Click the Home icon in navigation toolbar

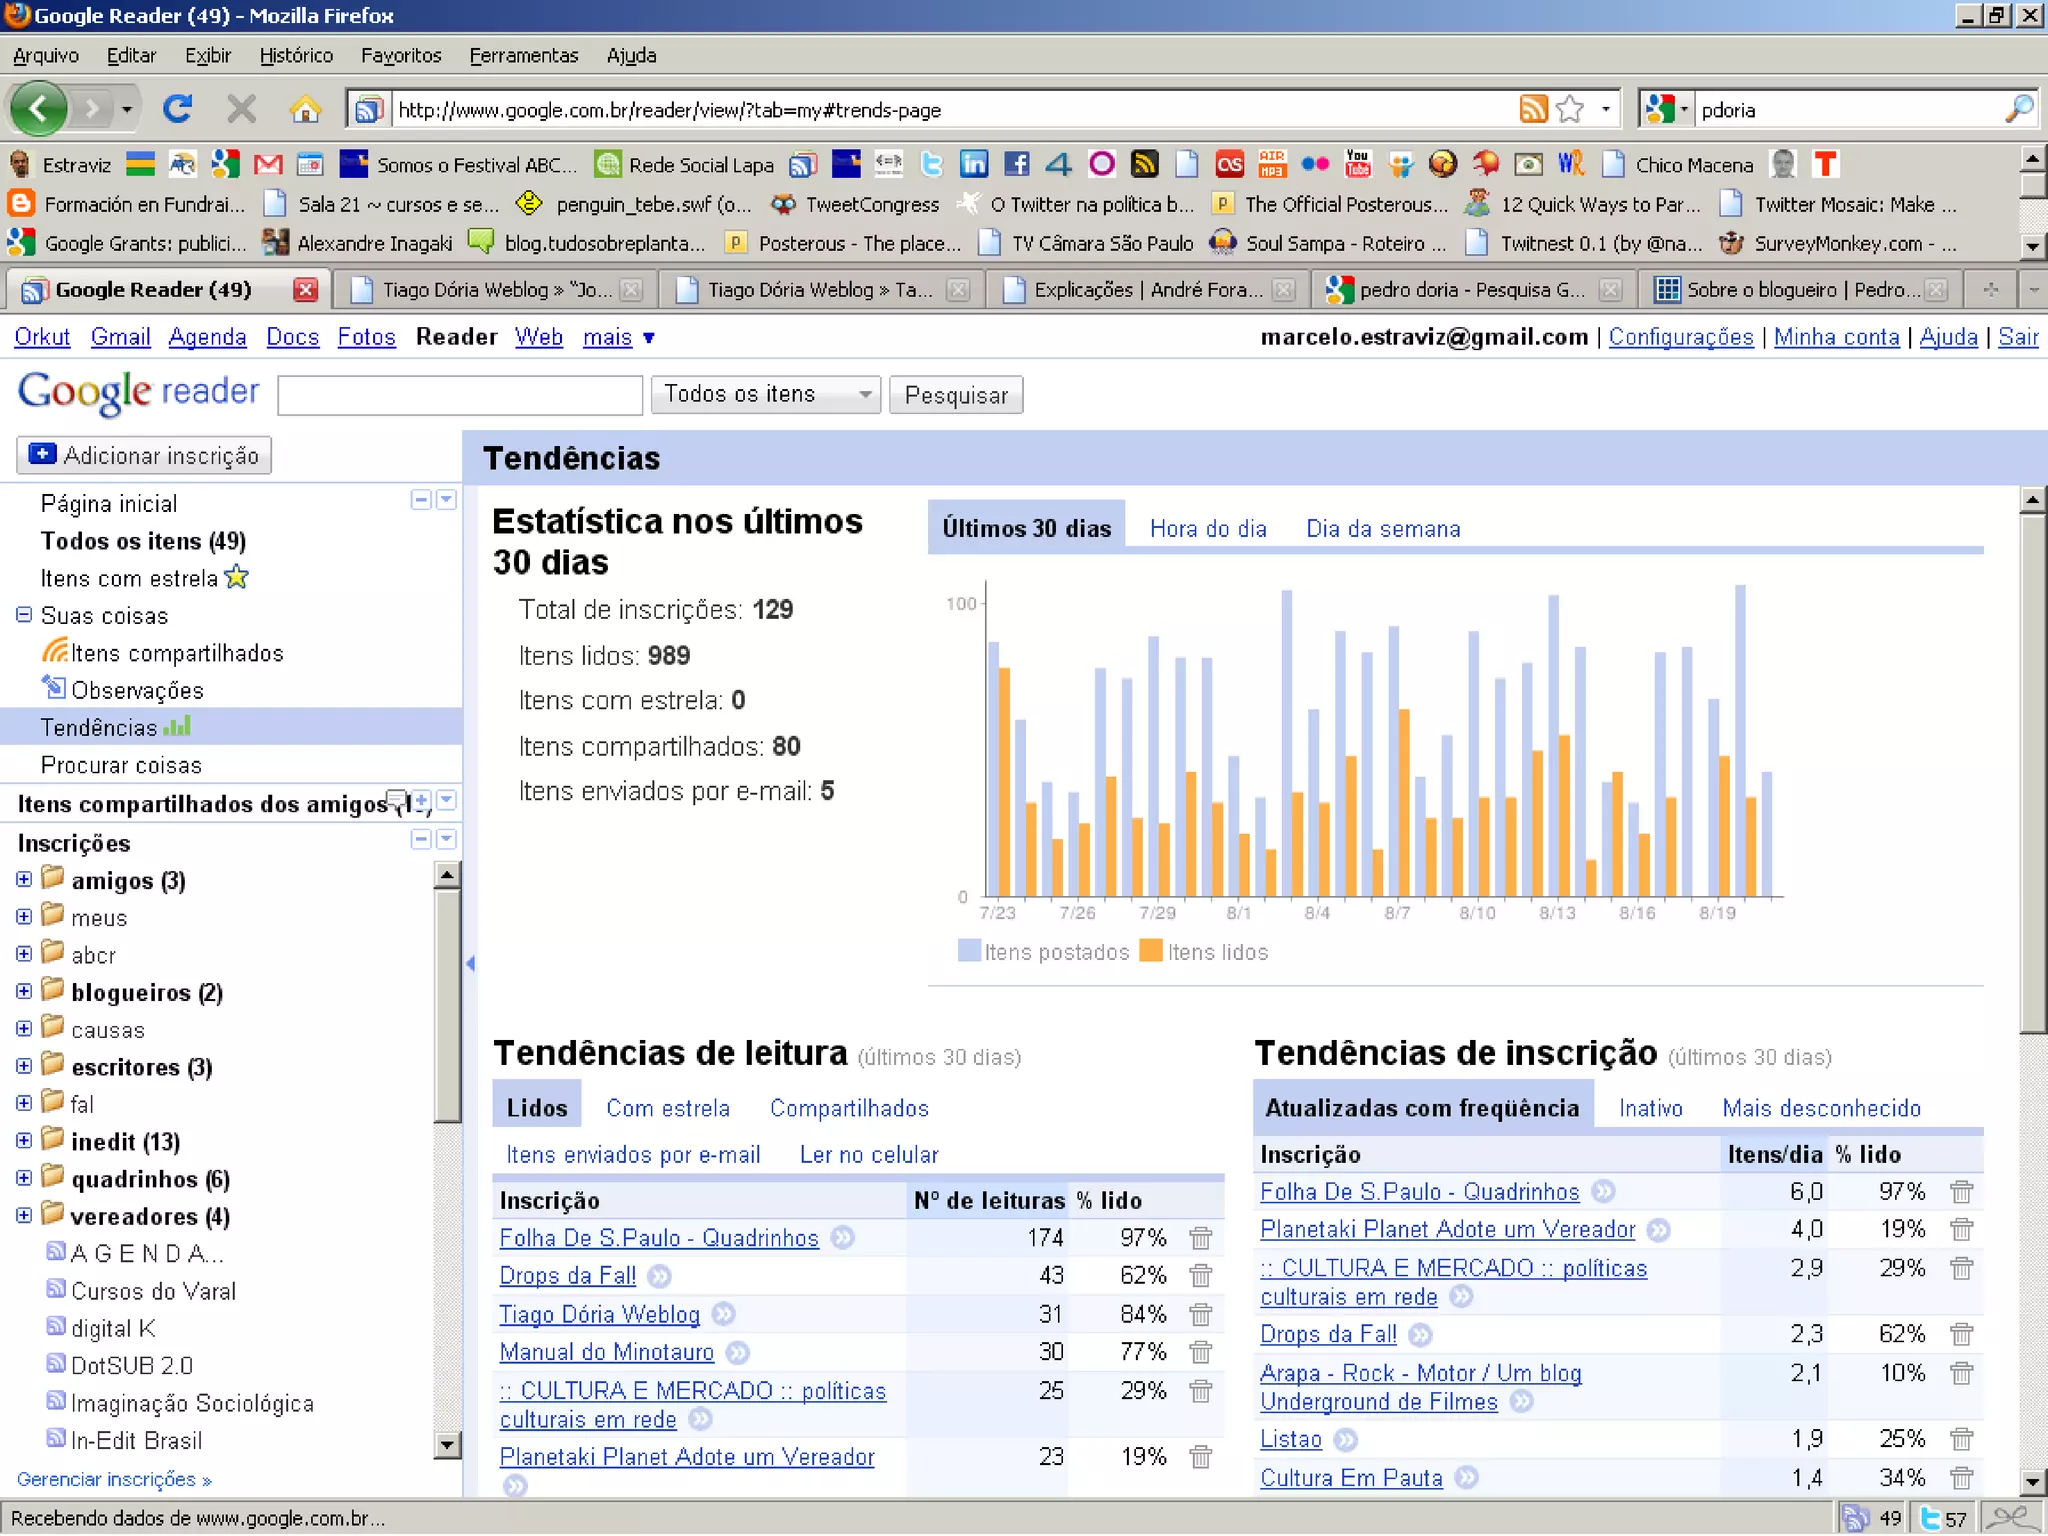[305, 108]
